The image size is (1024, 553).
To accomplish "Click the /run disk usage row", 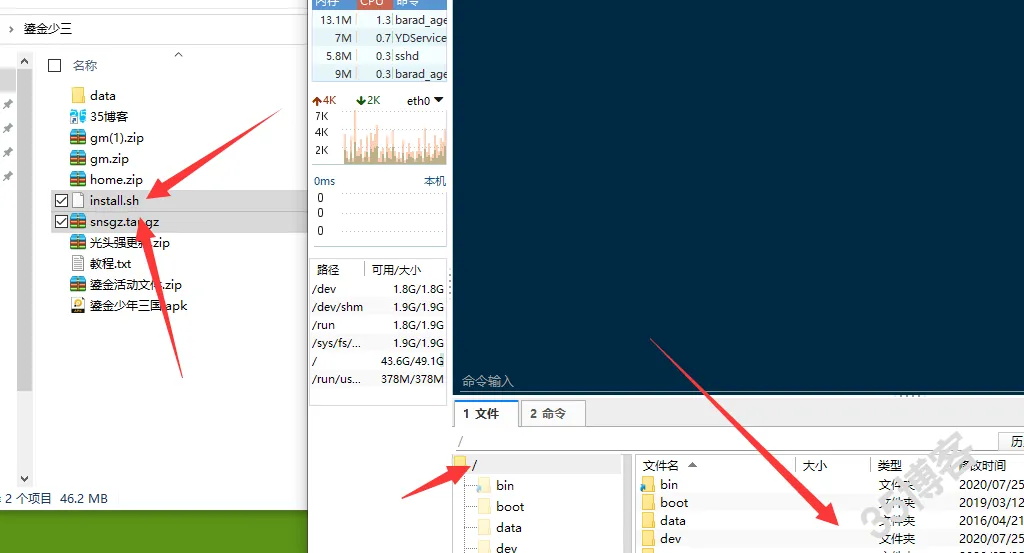I will (x=377, y=324).
